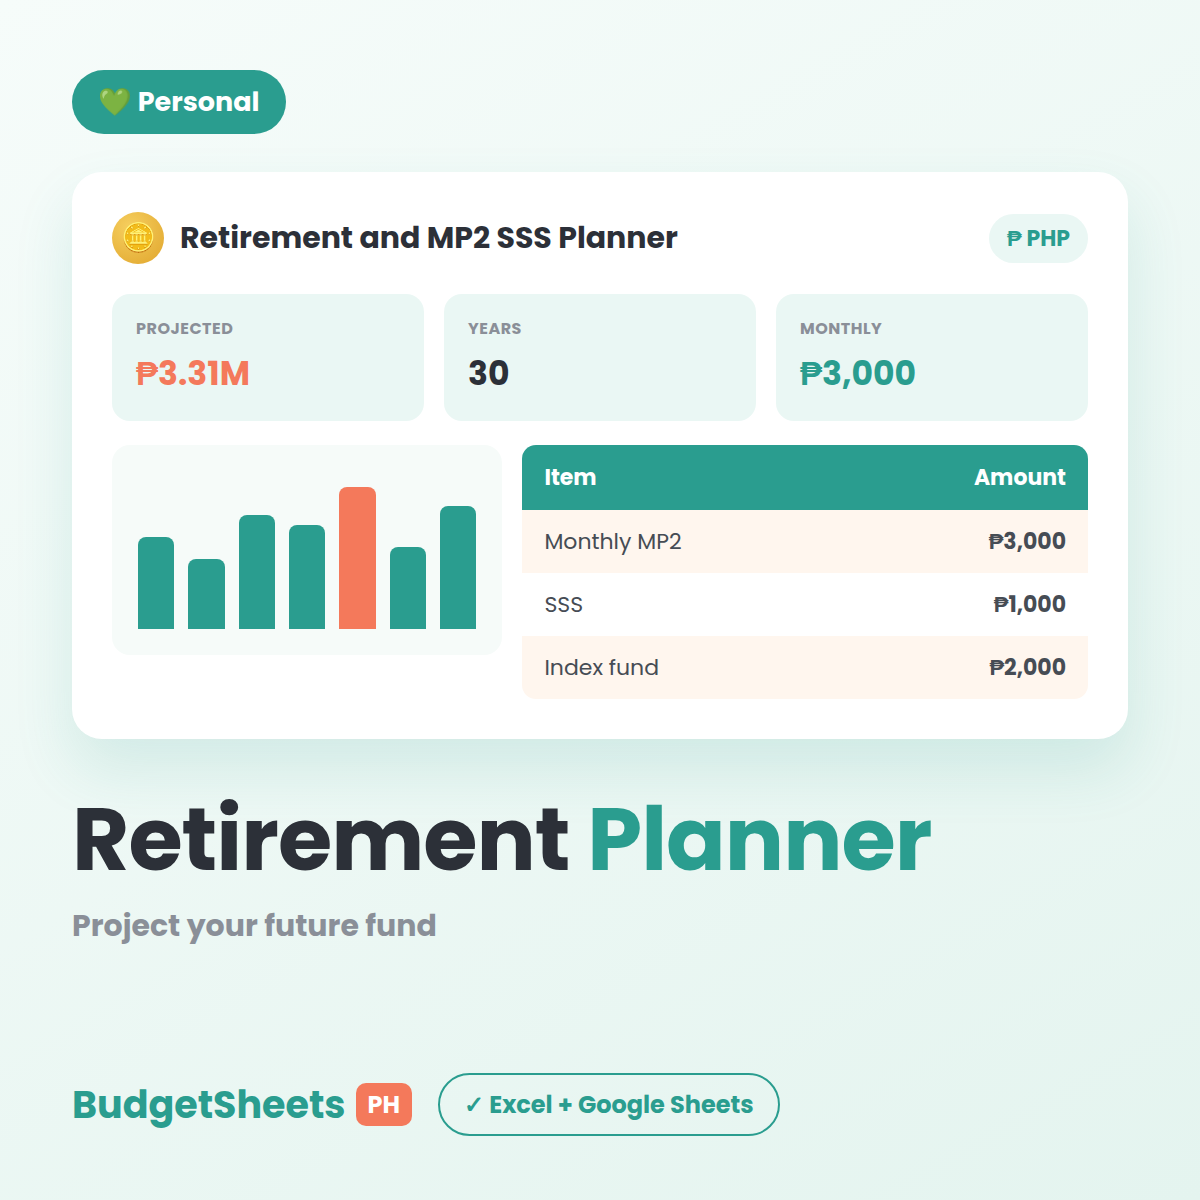Click the orange PH badge

[384, 1104]
